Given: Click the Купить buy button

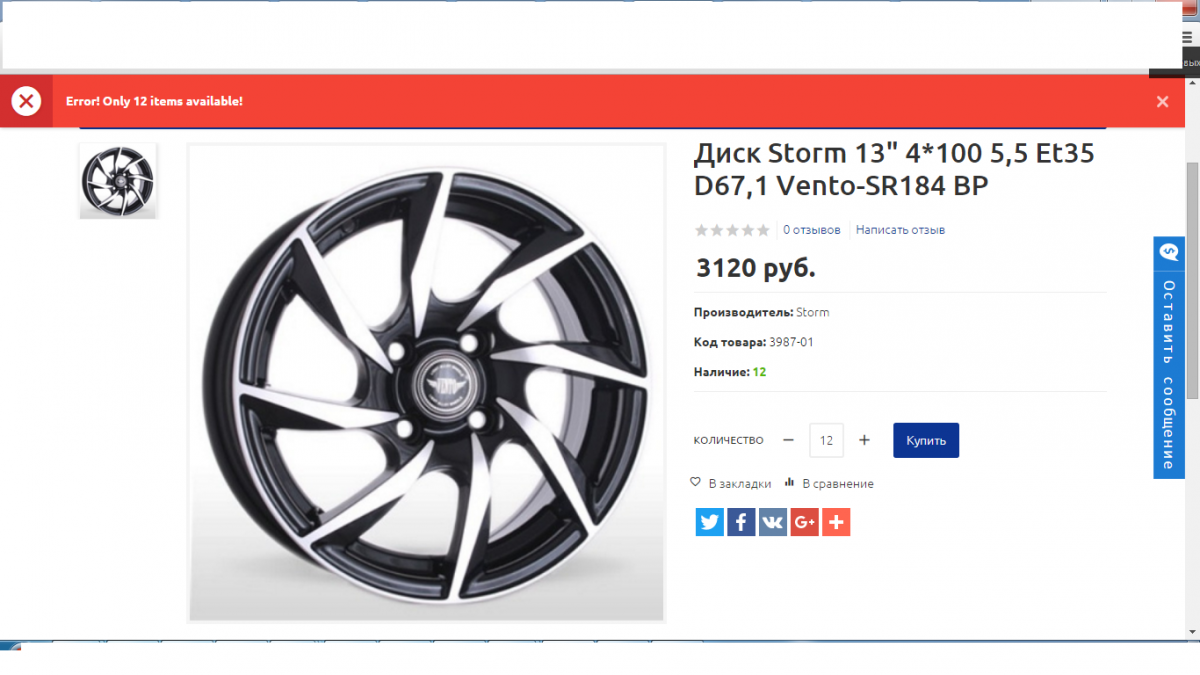Looking at the screenshot, I should click(926, 440).
